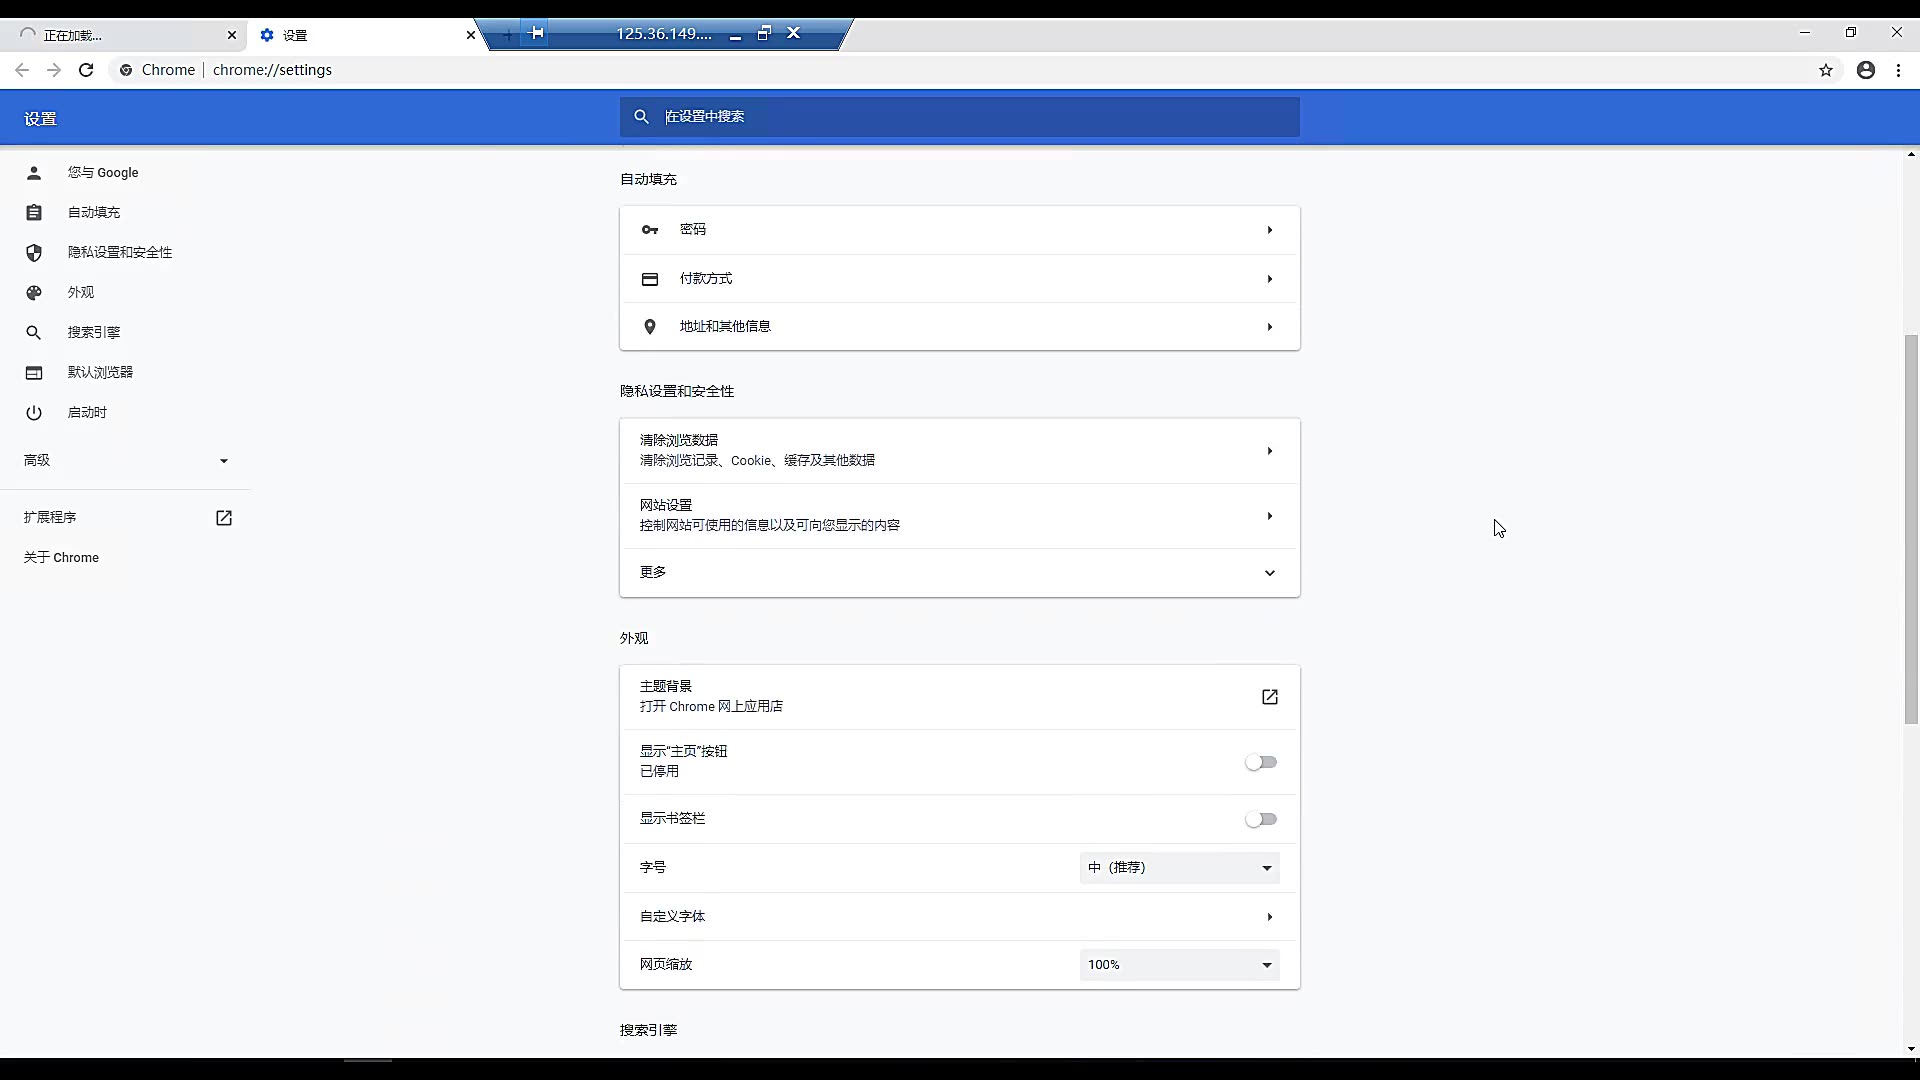The height and width of the screenshot is (1080, 1920).
Task: Click the location pin icon for 地址和其他信息
Action: 649,326
